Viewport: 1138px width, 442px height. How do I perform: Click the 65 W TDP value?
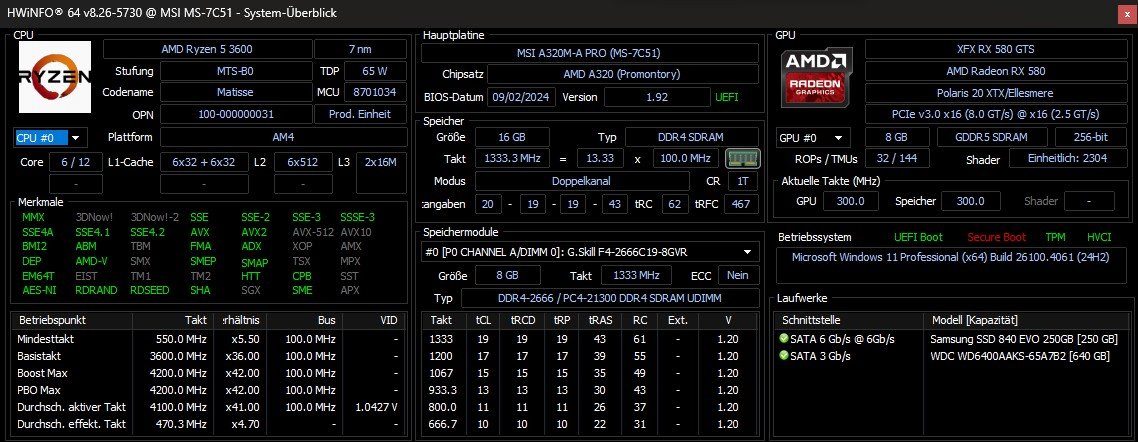click(374, 71)
